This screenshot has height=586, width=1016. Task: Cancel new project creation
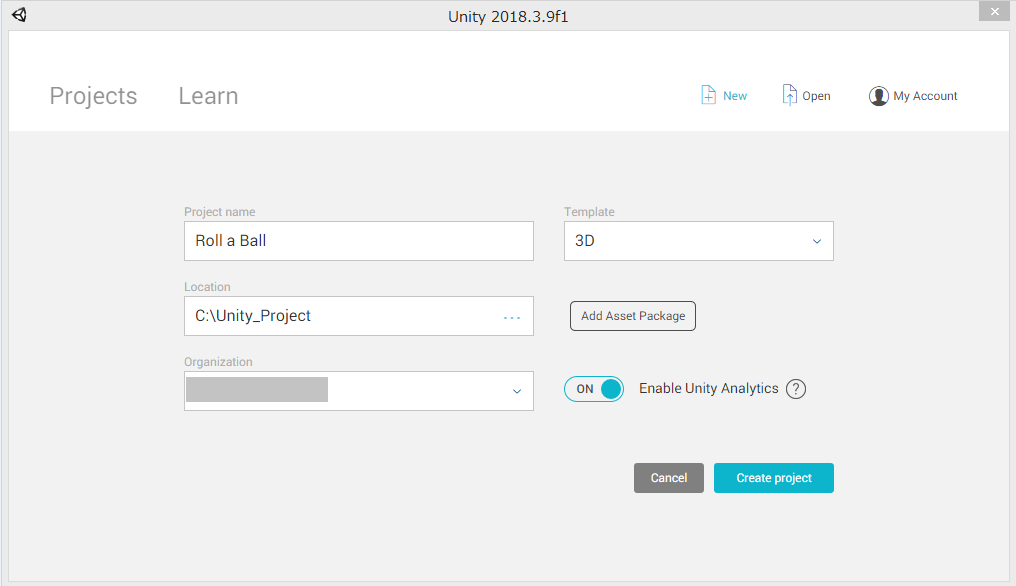coord(669,478)
